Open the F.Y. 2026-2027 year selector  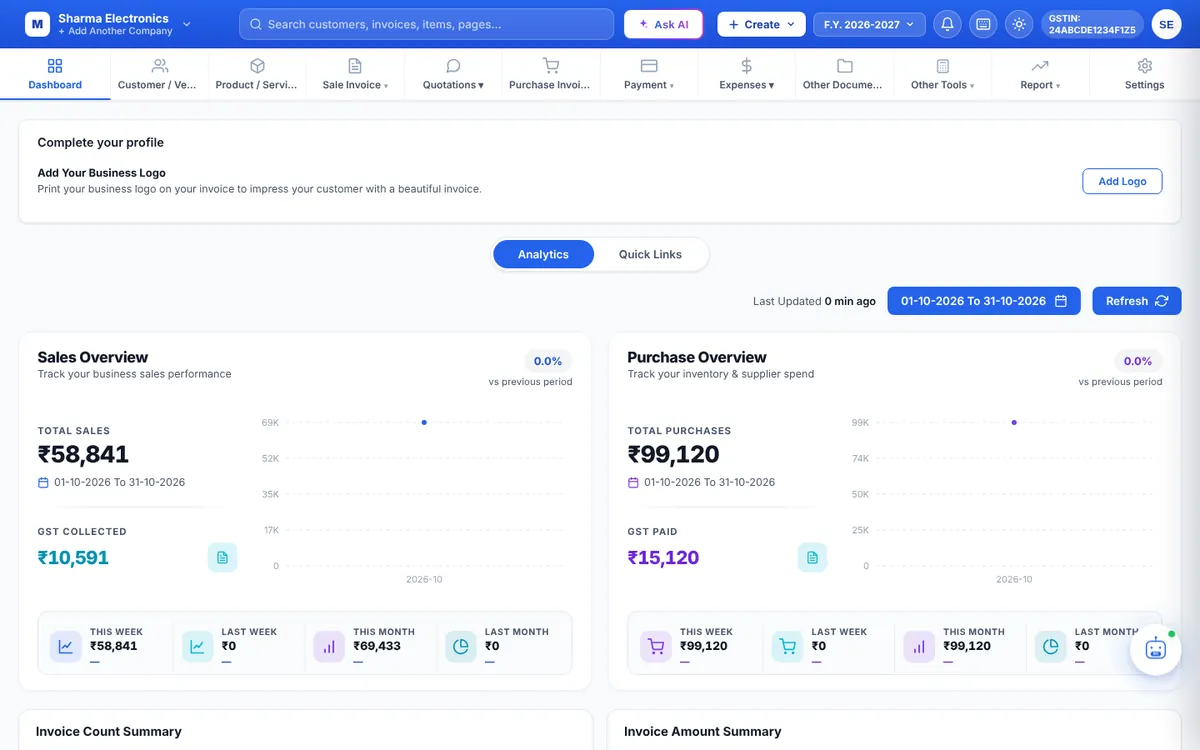click(x=869, y=24)
